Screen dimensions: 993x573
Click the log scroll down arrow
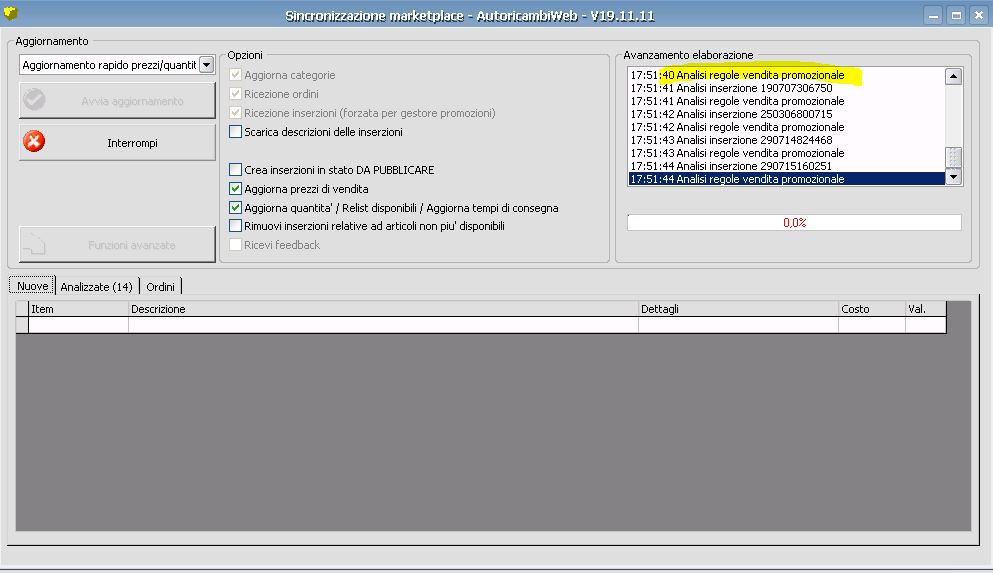954,177
